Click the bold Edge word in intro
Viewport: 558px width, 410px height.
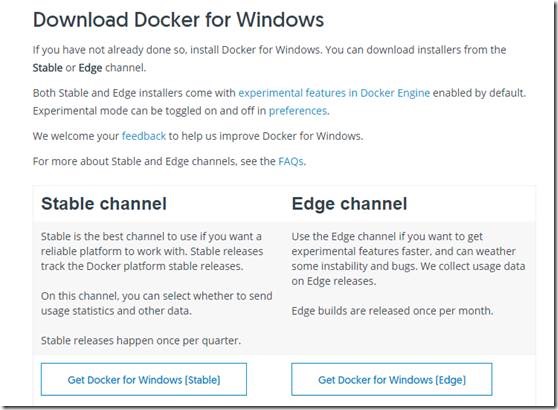pos(90,68)
